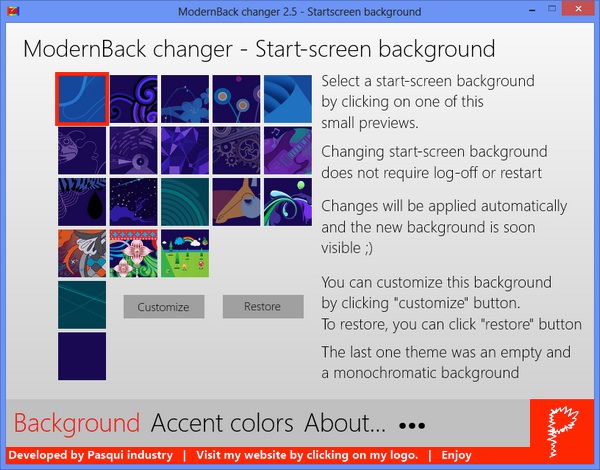This screenshot has height=470, width=600.
Task: Pick the orange animal head background thumbnail
Action: [236, 202]
